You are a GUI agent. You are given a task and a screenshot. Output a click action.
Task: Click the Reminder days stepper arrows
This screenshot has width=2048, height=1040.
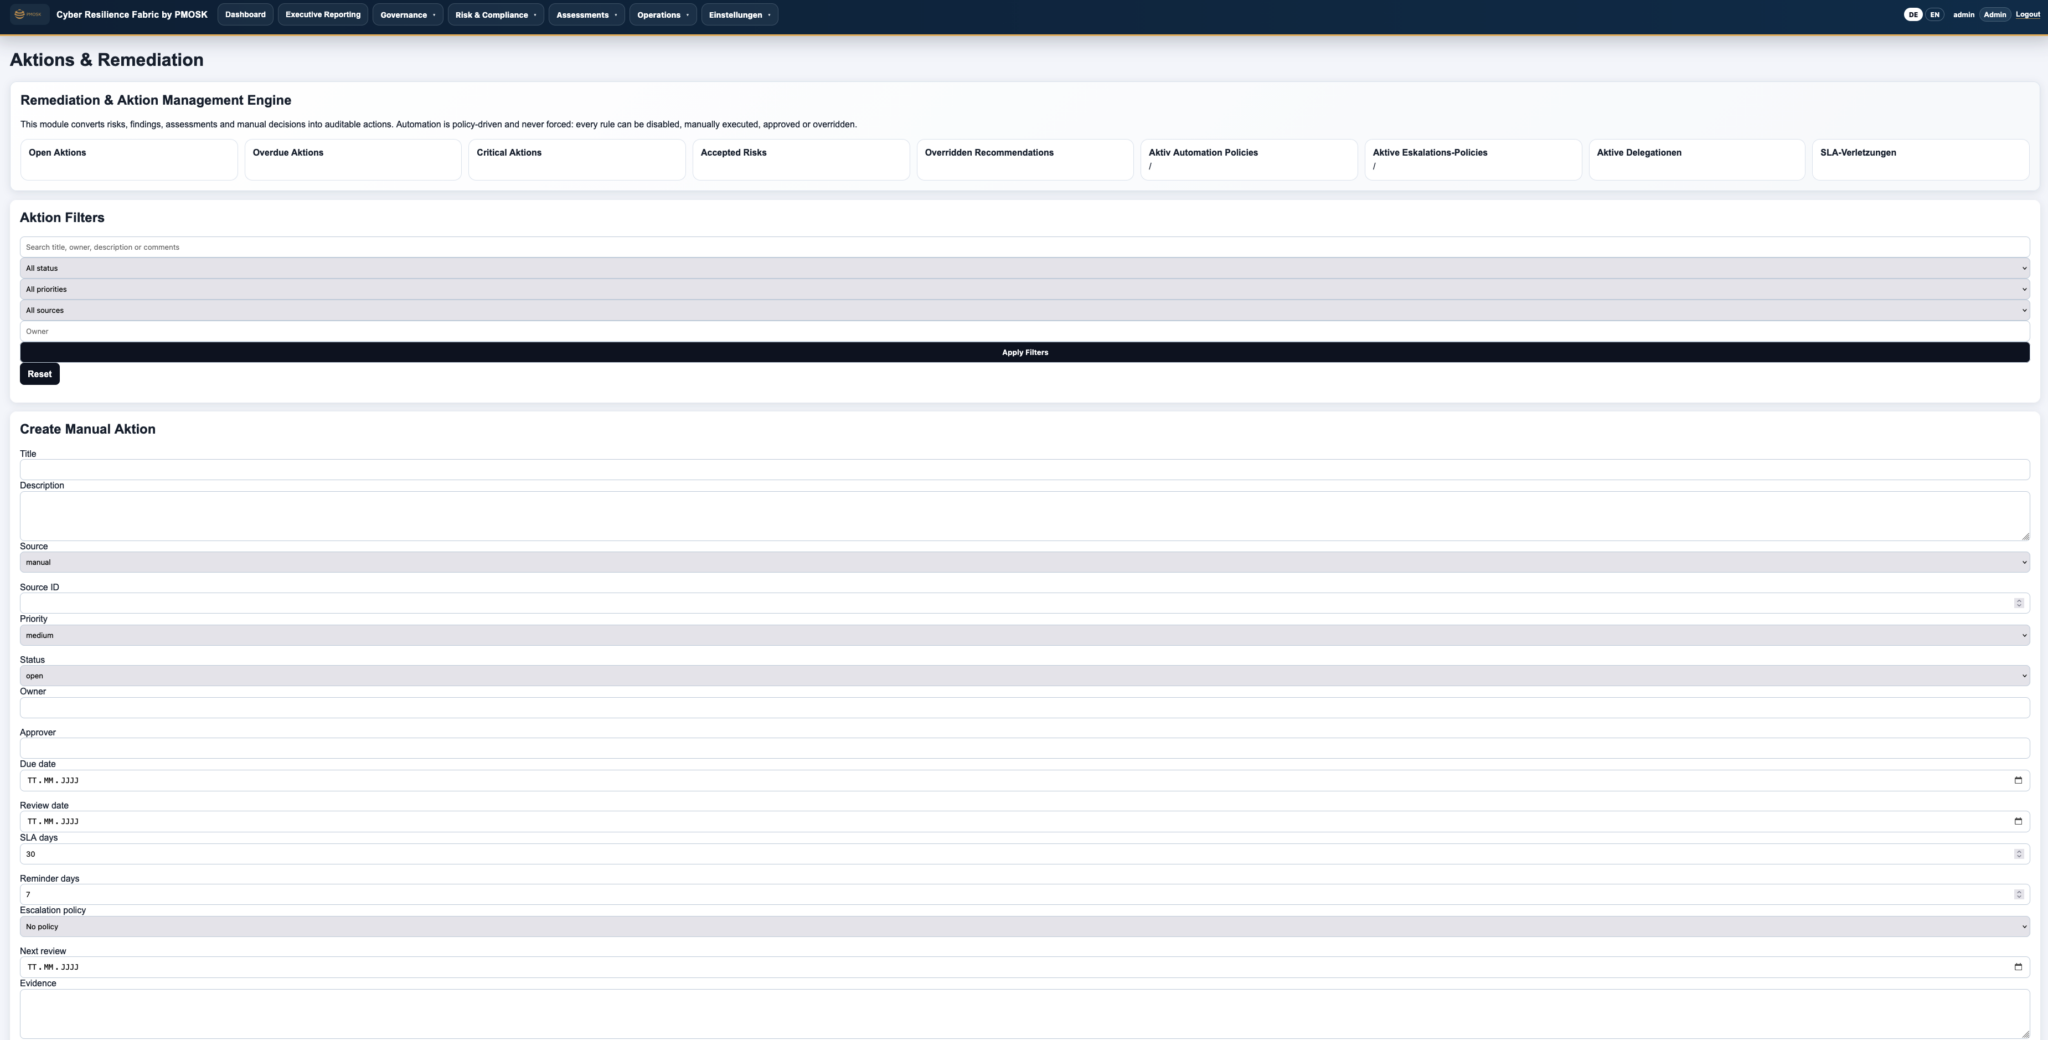click(x=2018, y=895)
